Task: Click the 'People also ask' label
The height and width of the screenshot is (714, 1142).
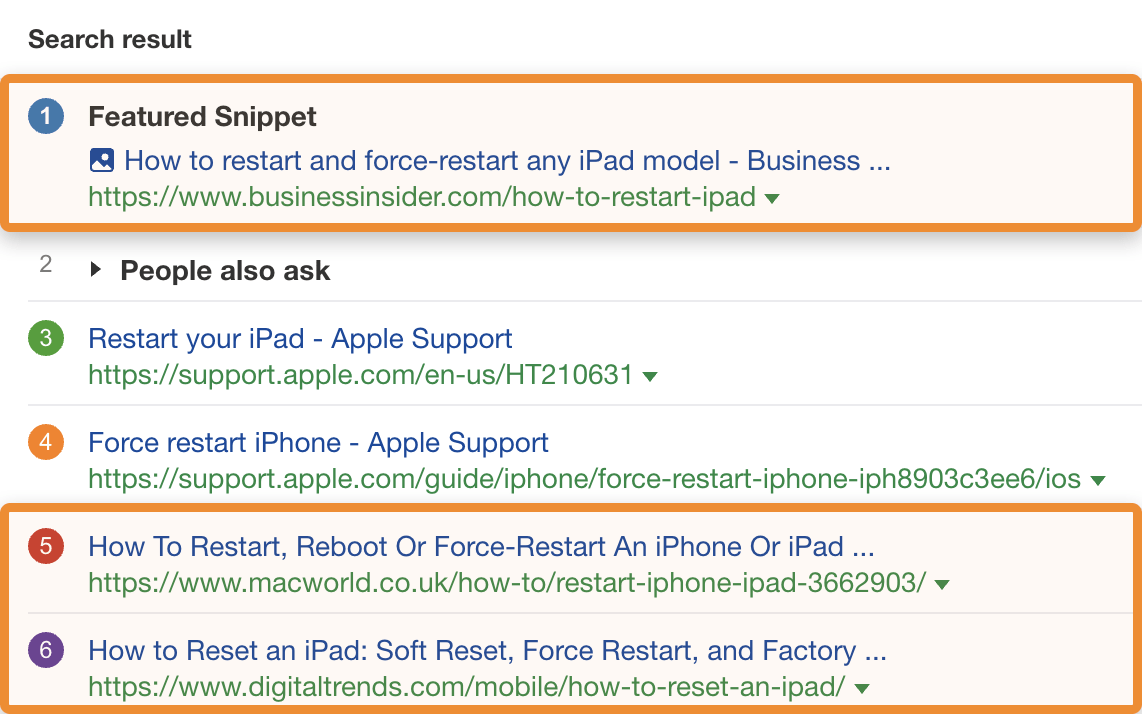Action: pos(225,271)
